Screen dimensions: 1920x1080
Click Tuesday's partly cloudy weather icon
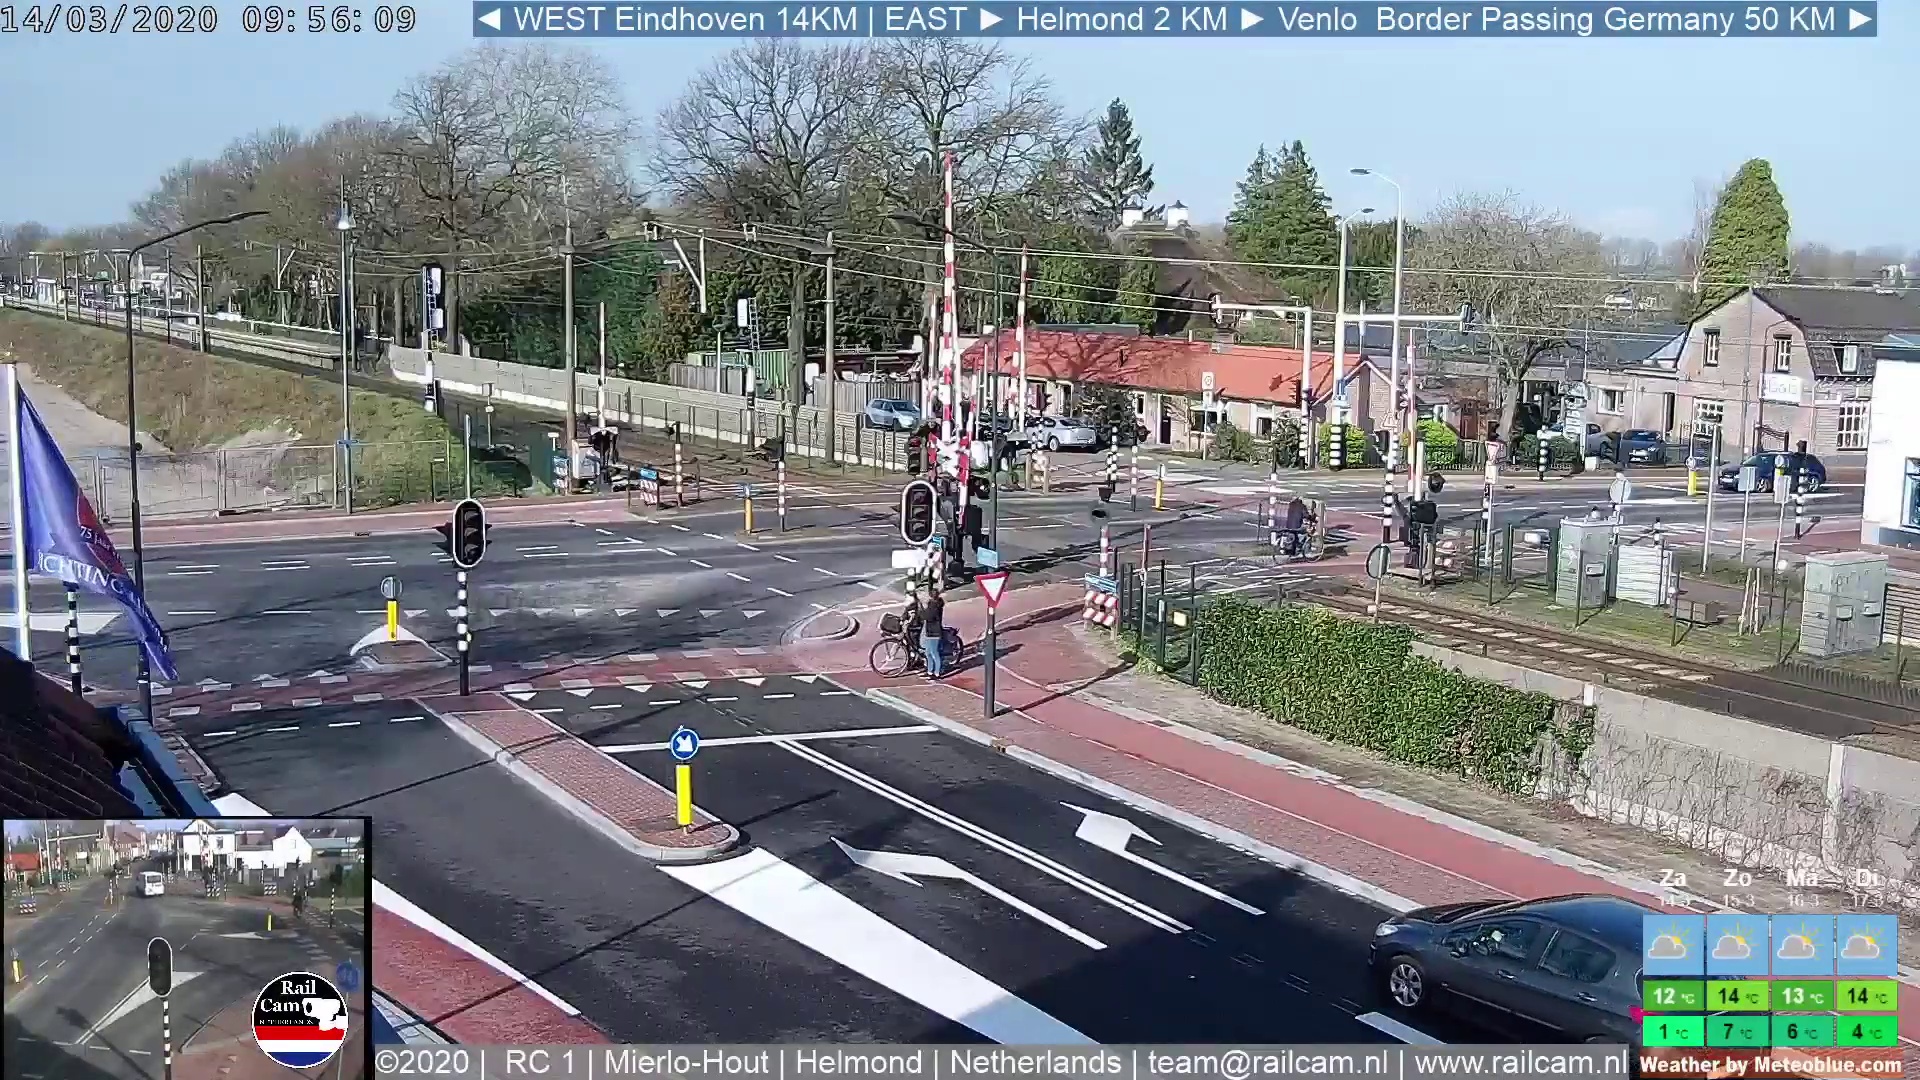1865,945
